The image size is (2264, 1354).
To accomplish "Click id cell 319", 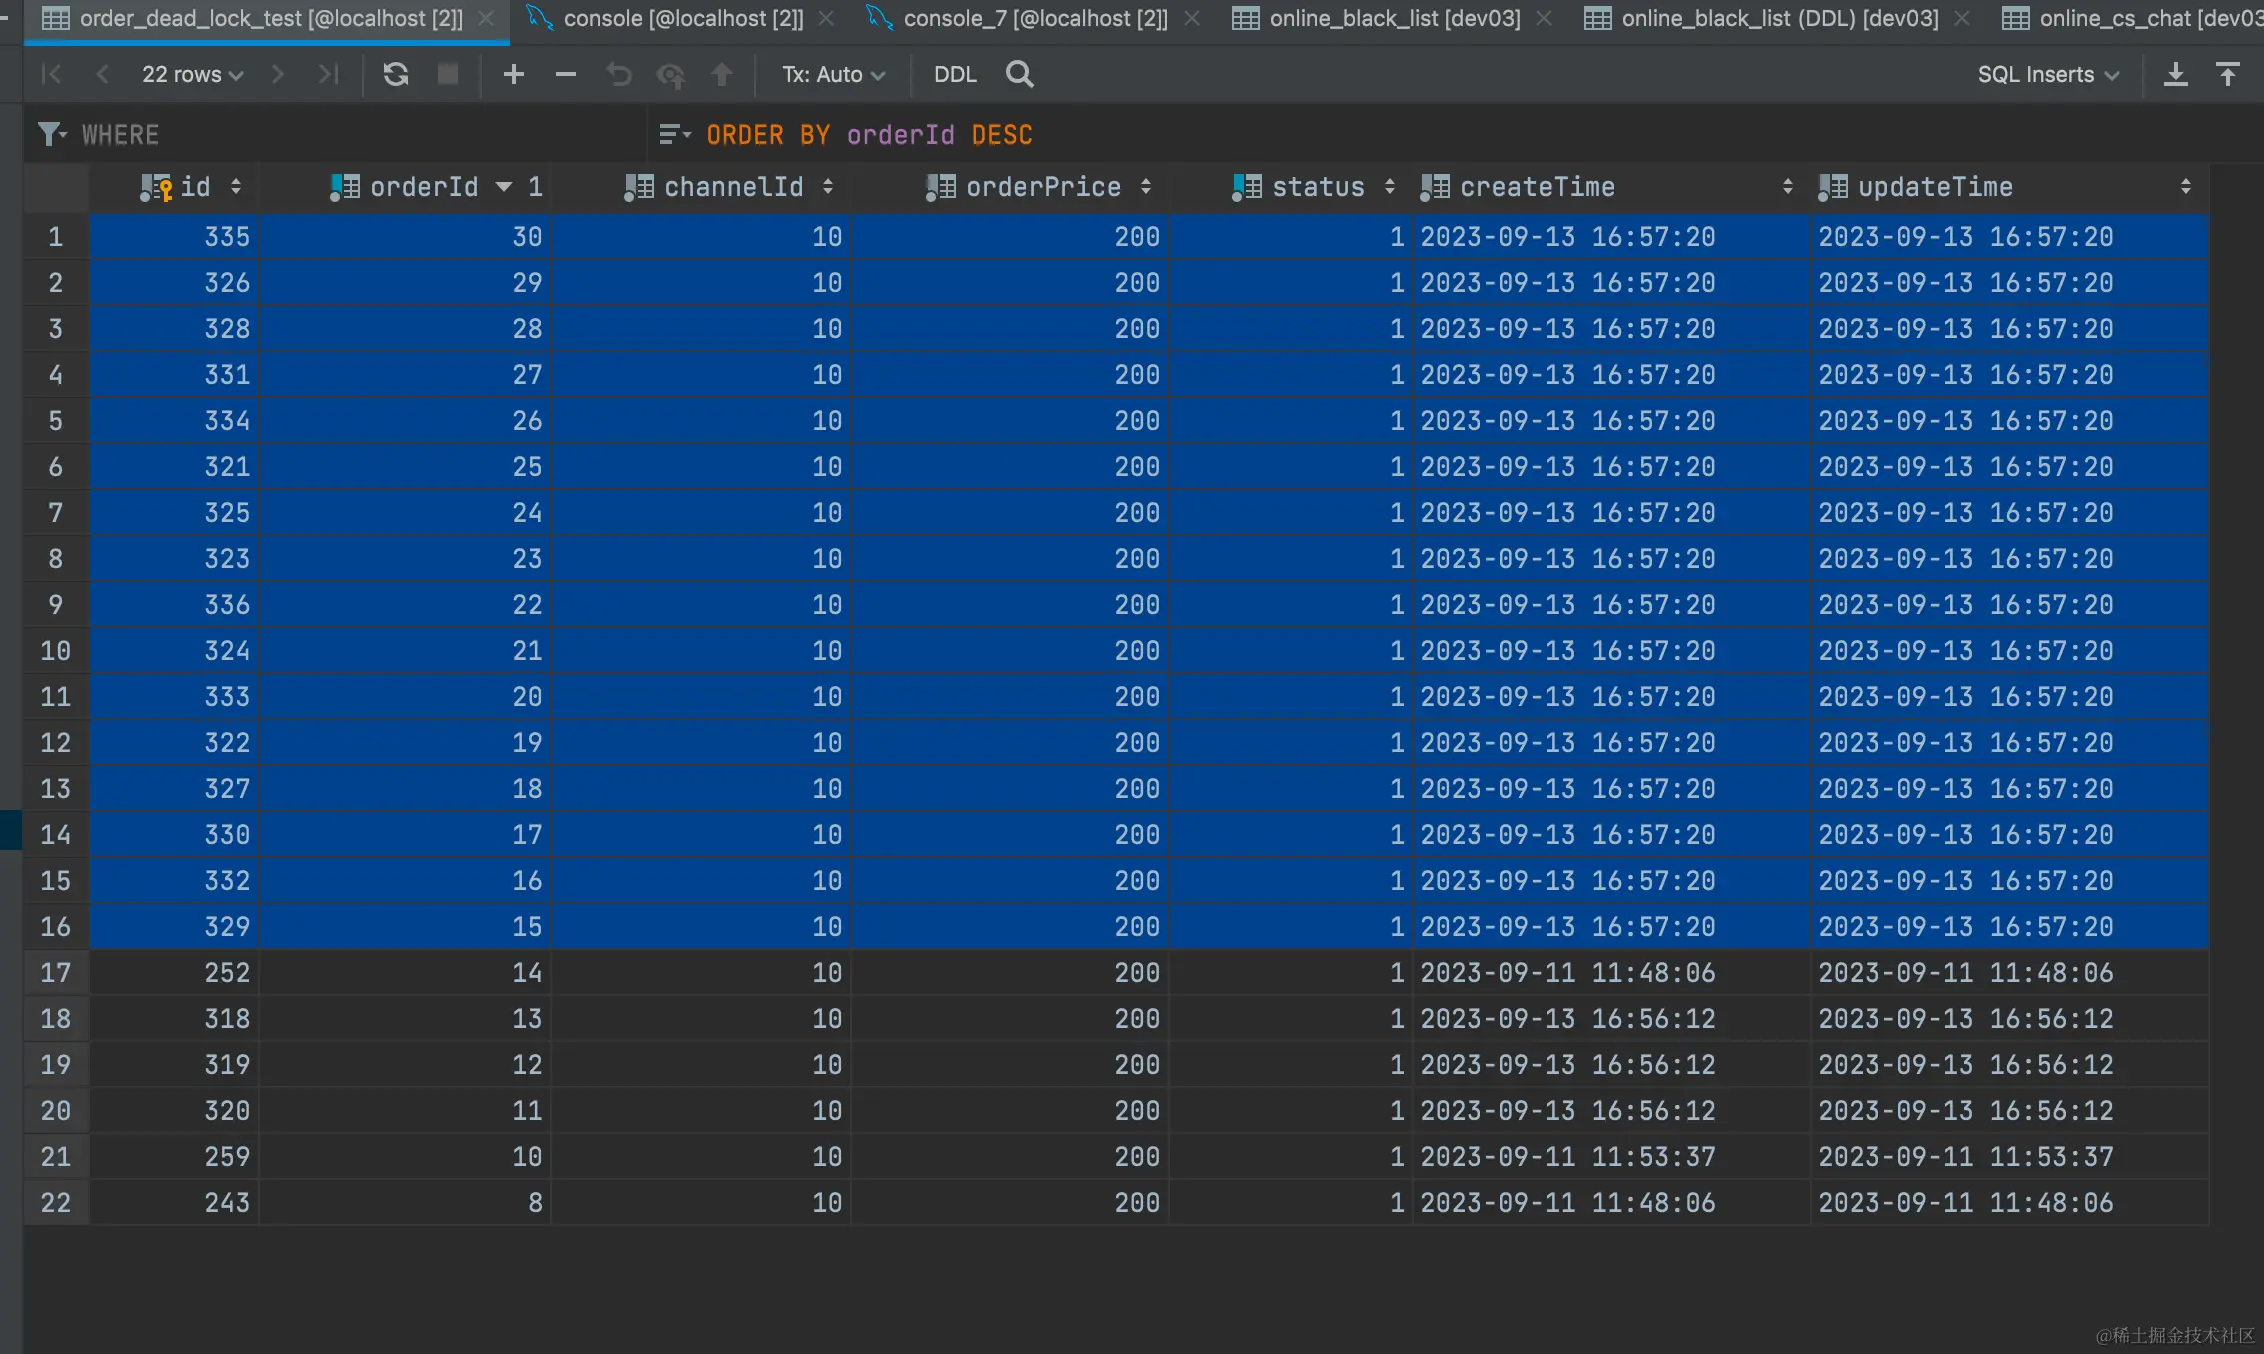I will (x=175, y=1065).
